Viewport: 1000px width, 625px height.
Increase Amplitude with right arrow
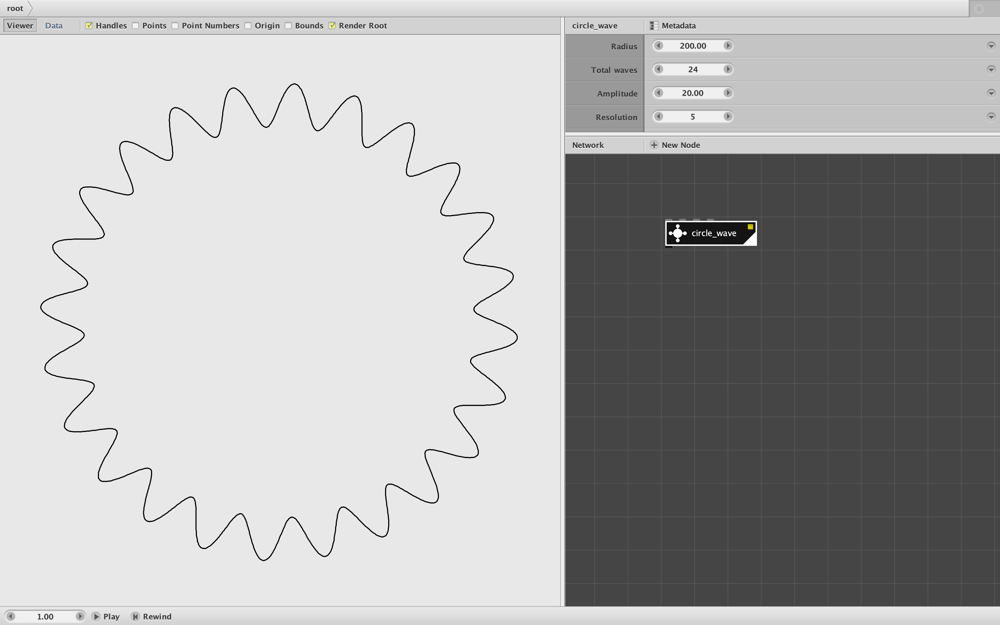728,93
